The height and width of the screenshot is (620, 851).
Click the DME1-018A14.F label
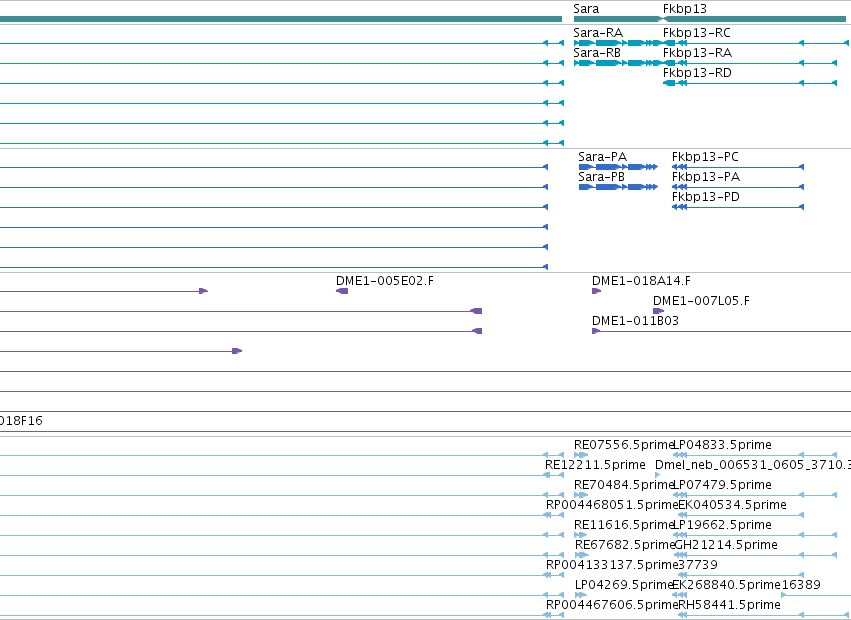(642, 281)
